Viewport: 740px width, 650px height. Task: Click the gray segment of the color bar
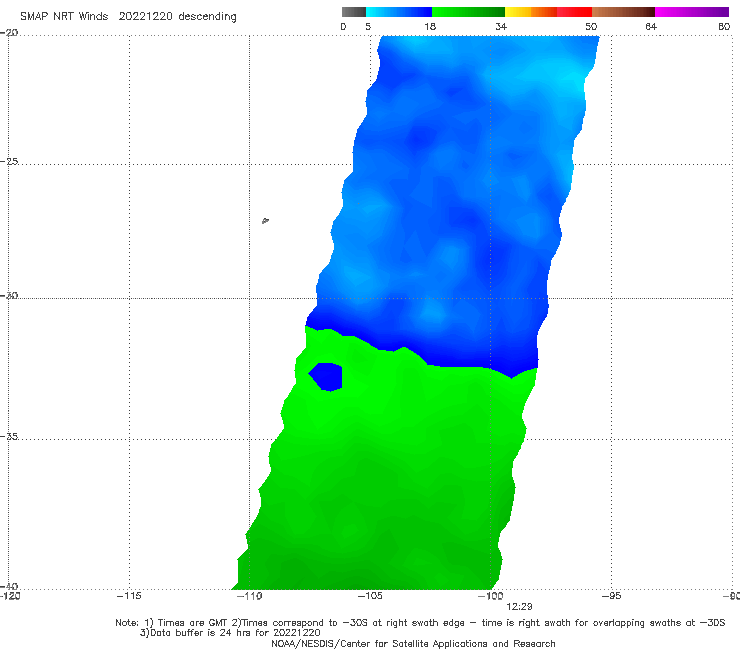[x=353, y=12]
